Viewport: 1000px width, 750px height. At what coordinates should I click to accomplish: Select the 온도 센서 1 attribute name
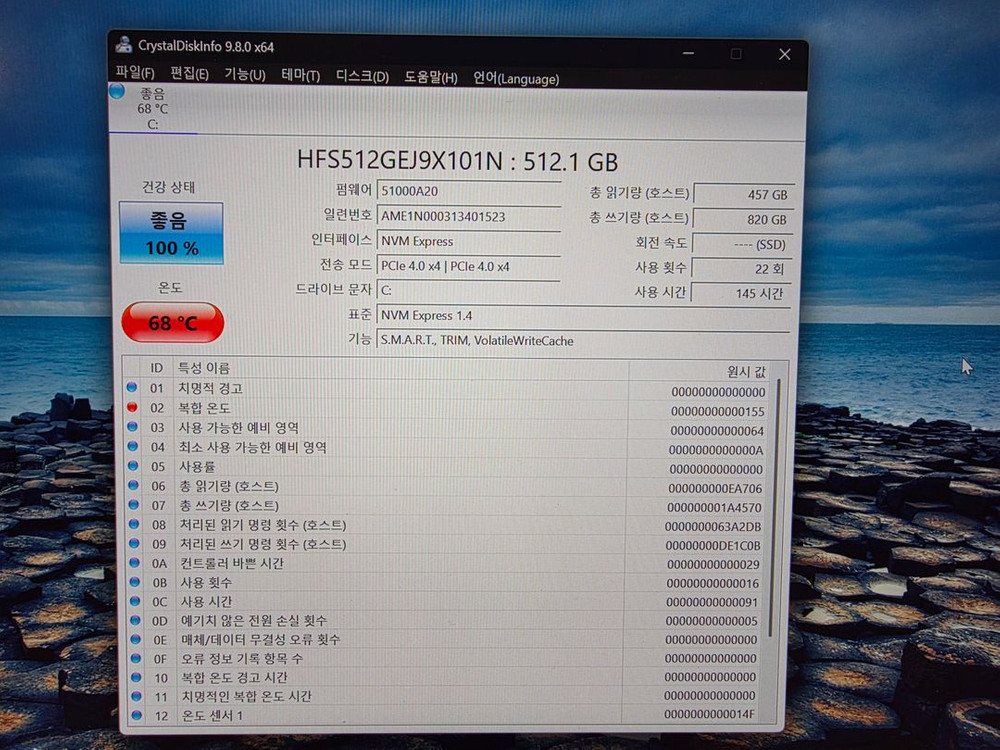(212, 716)
